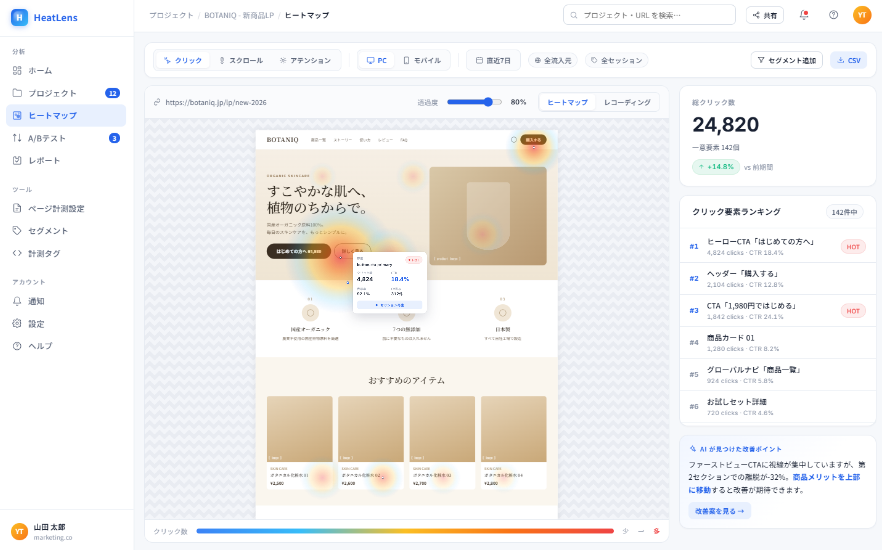Focus the プロジェクト・URL search field
This screenshot has height=550, width=882.
point(649,15)
